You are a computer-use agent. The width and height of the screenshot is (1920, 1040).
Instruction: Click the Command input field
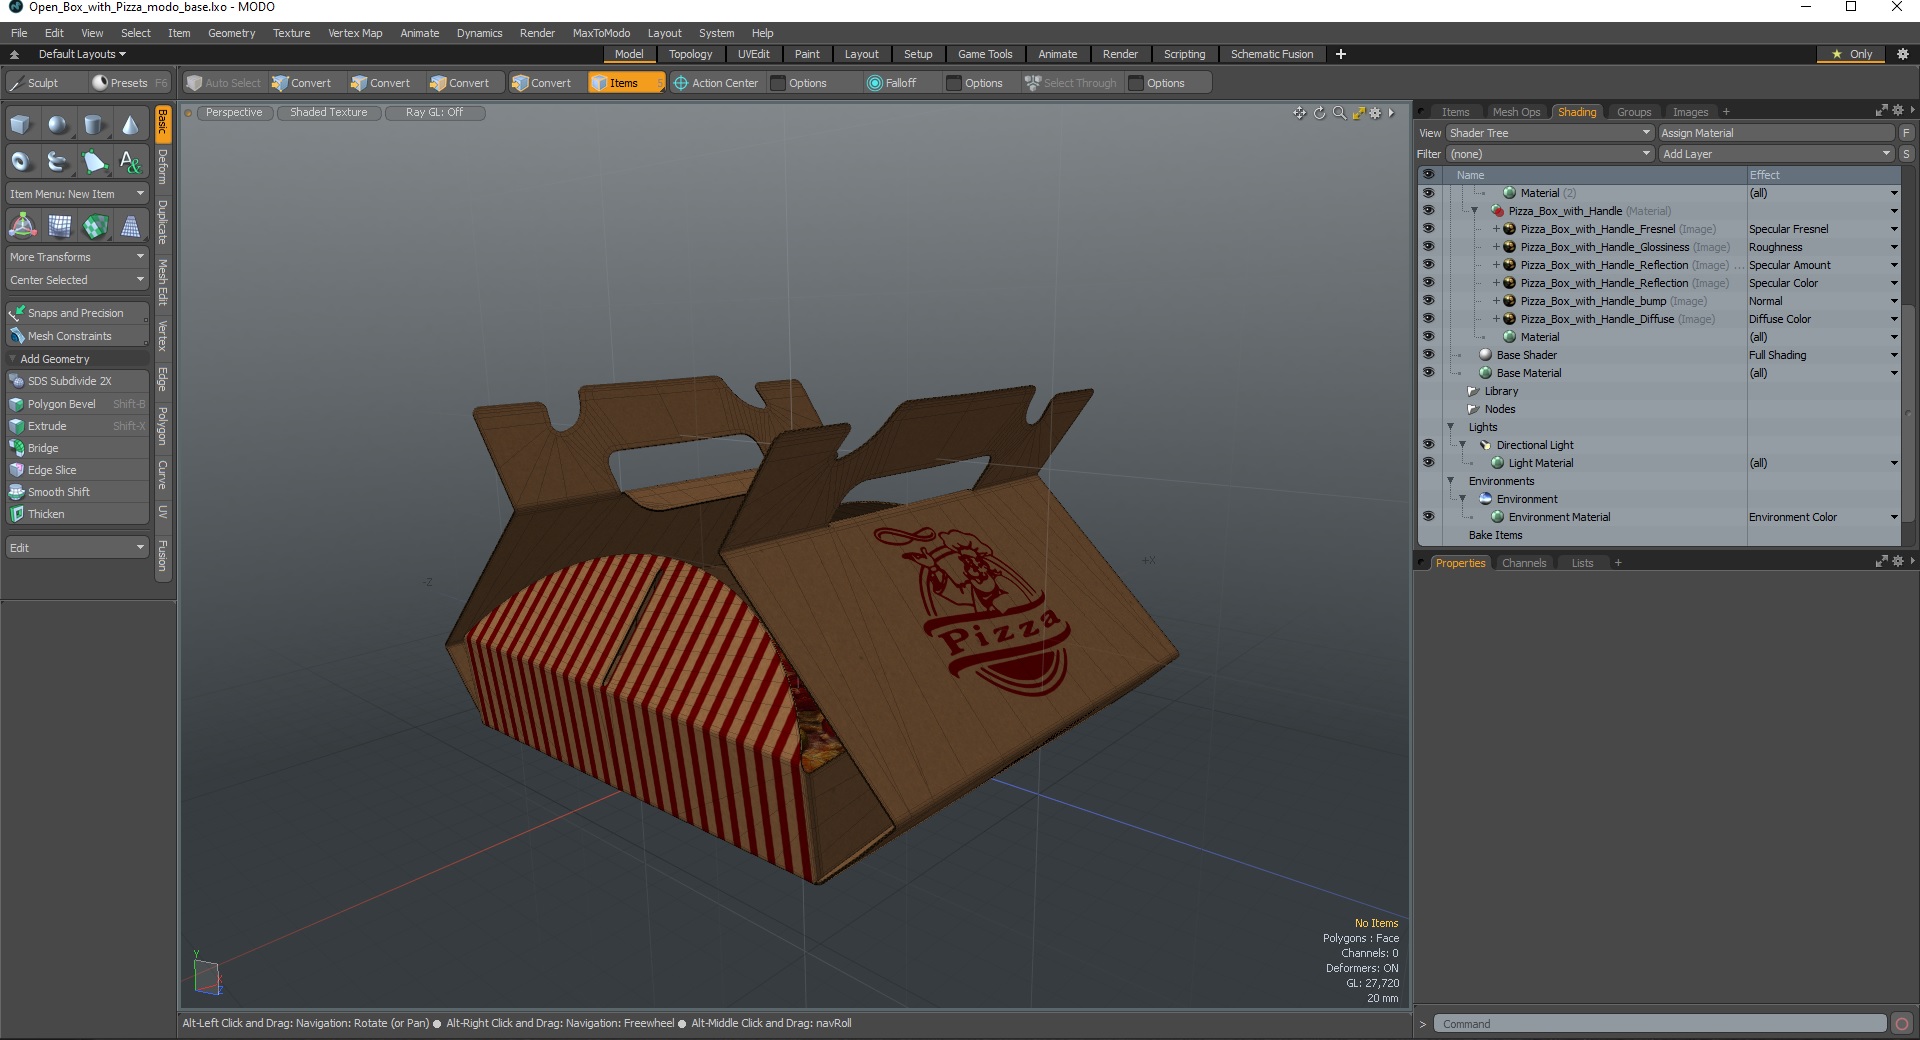1661,1023
